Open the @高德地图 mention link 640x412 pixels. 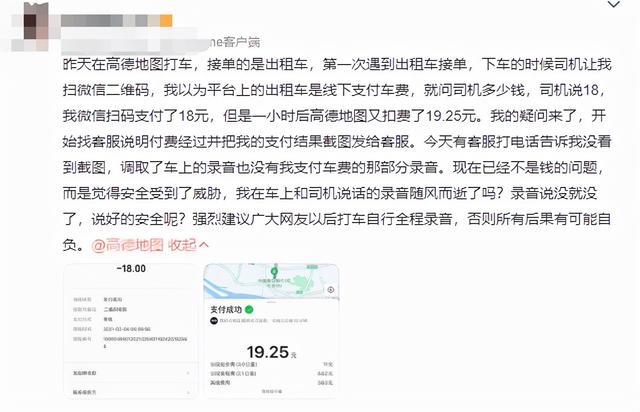coord(127,245)
